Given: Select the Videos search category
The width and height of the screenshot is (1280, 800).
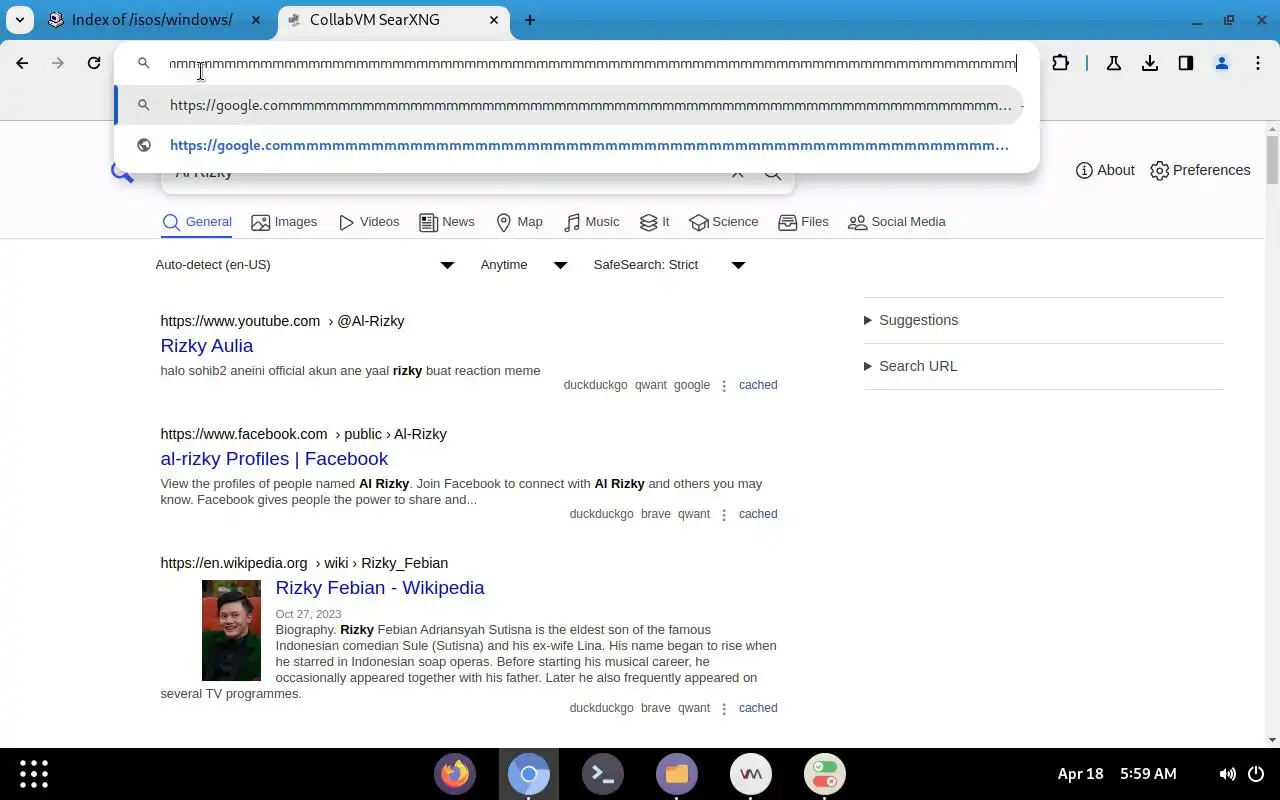Looking at the screenshot, I should (369, 222).
